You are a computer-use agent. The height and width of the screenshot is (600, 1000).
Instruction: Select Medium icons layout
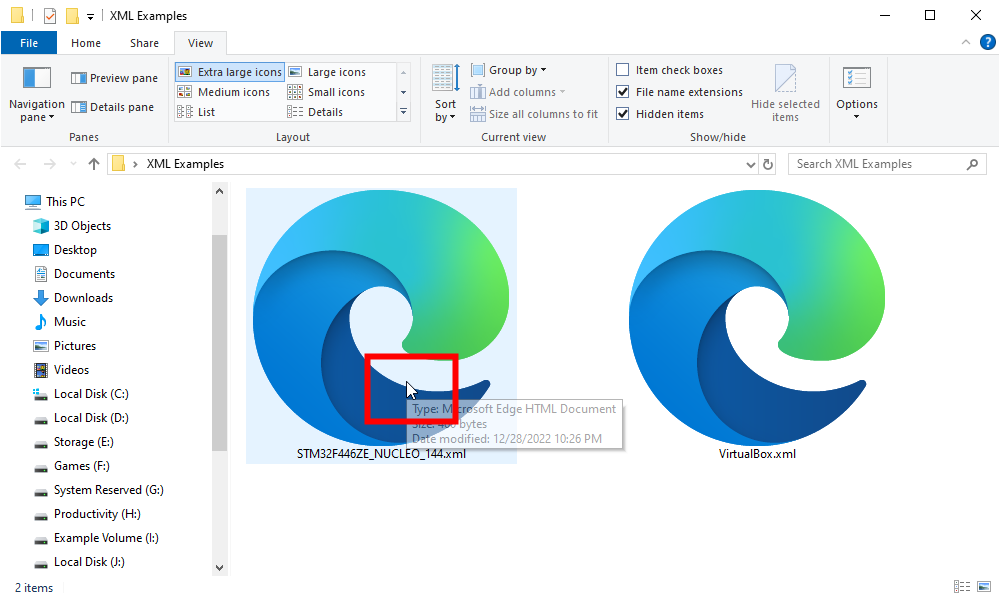pos(224,92)
